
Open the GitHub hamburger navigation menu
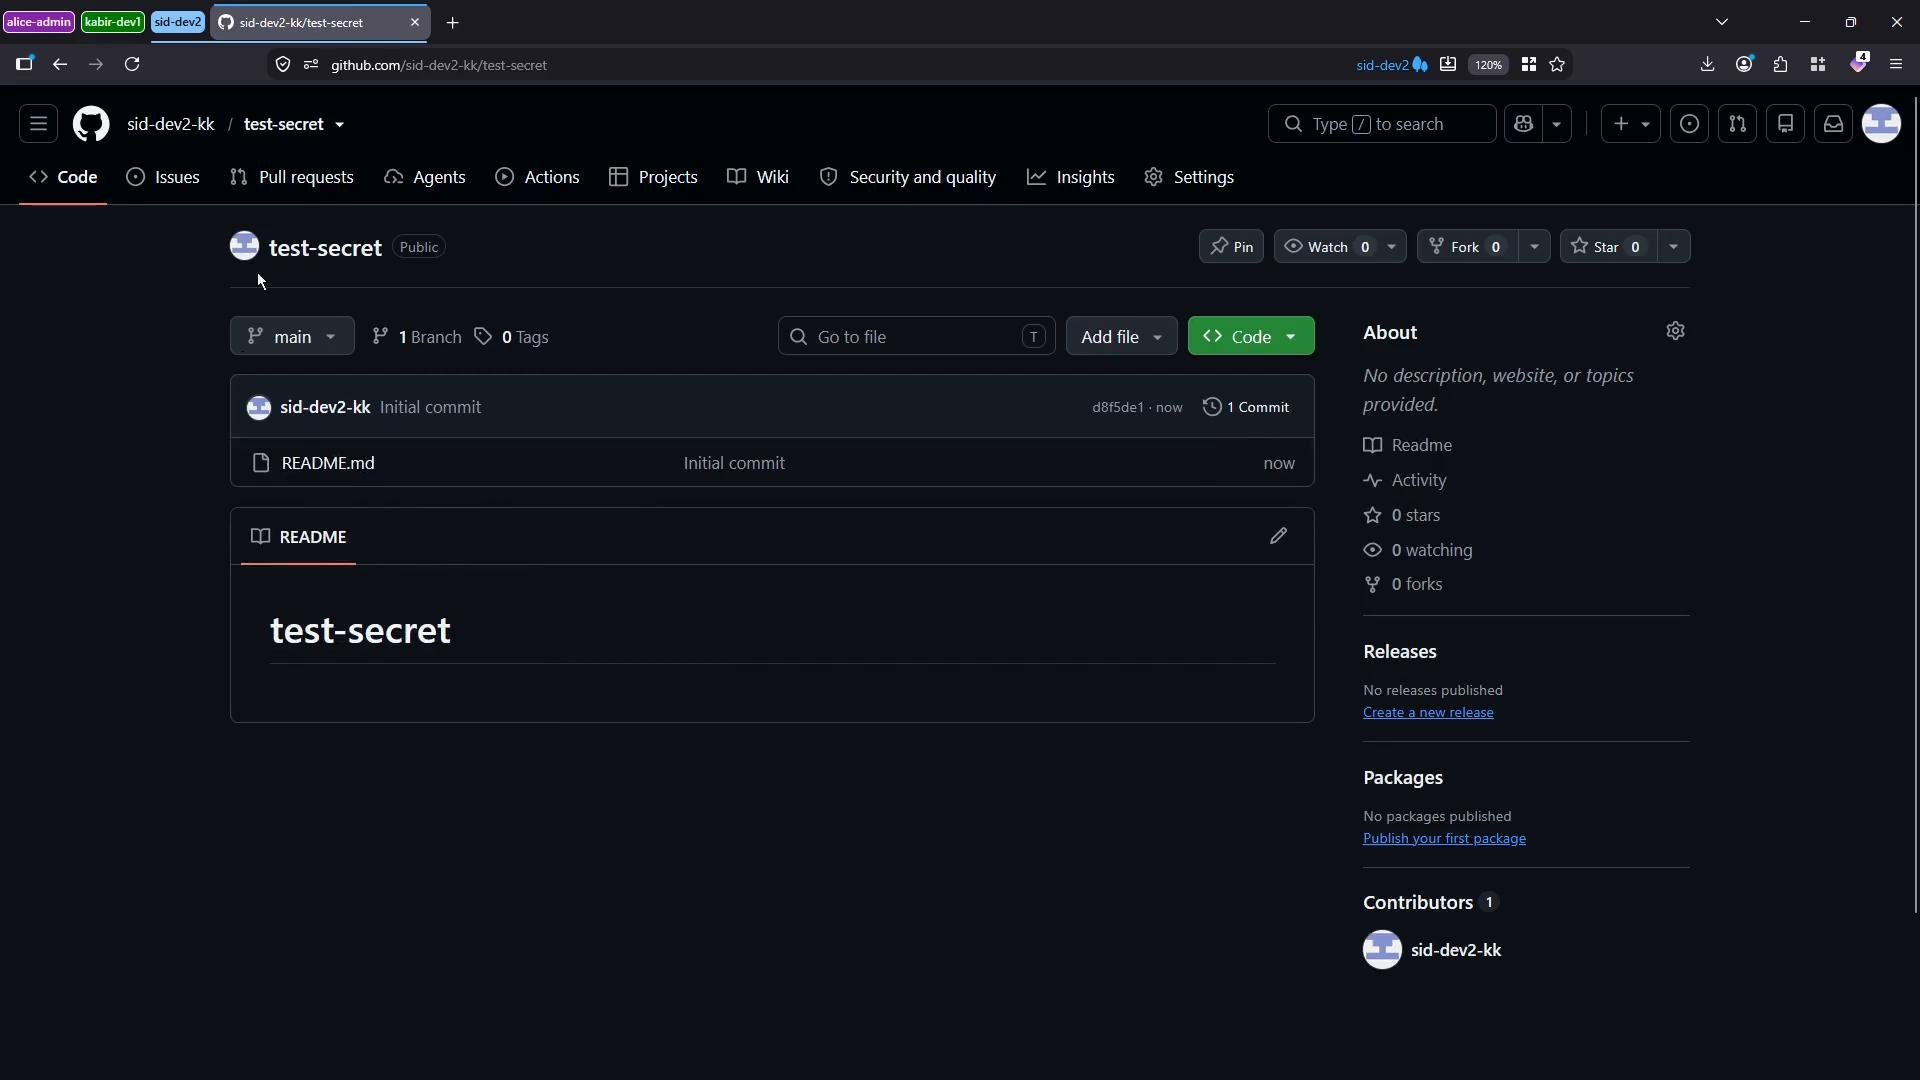coord(38,124)
